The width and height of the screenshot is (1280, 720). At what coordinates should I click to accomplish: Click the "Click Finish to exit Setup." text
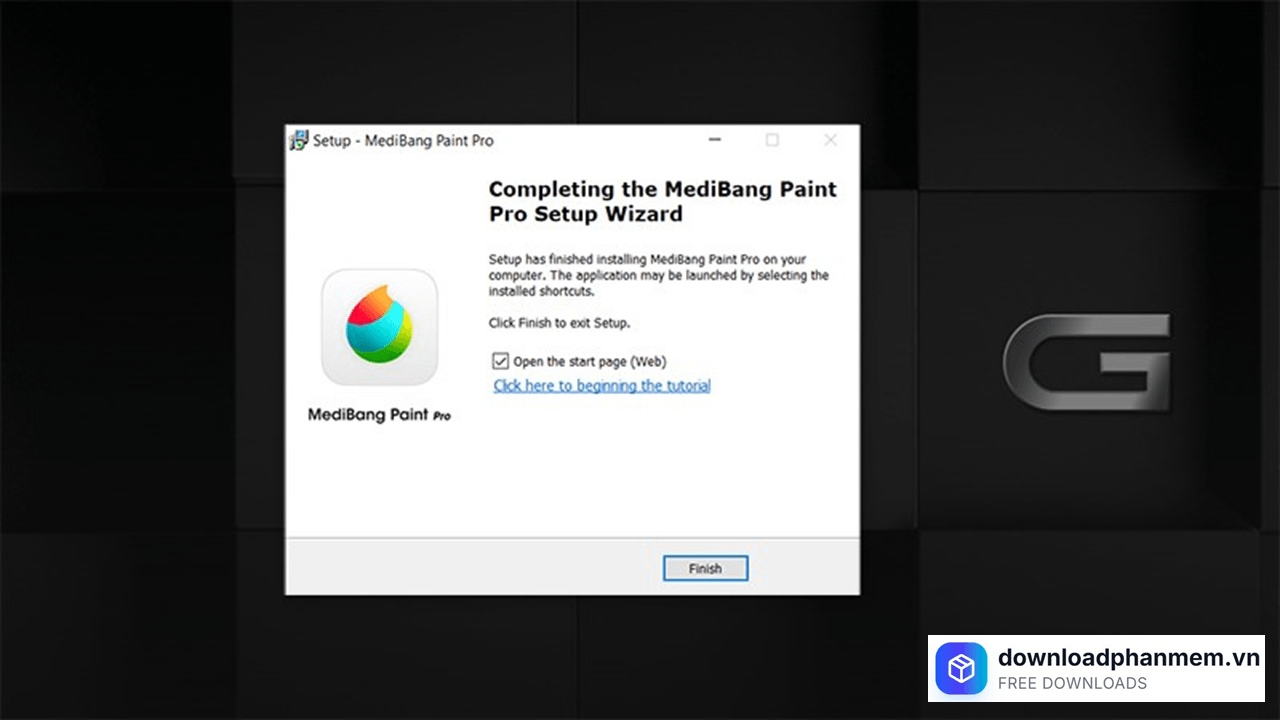click(559, 323)
